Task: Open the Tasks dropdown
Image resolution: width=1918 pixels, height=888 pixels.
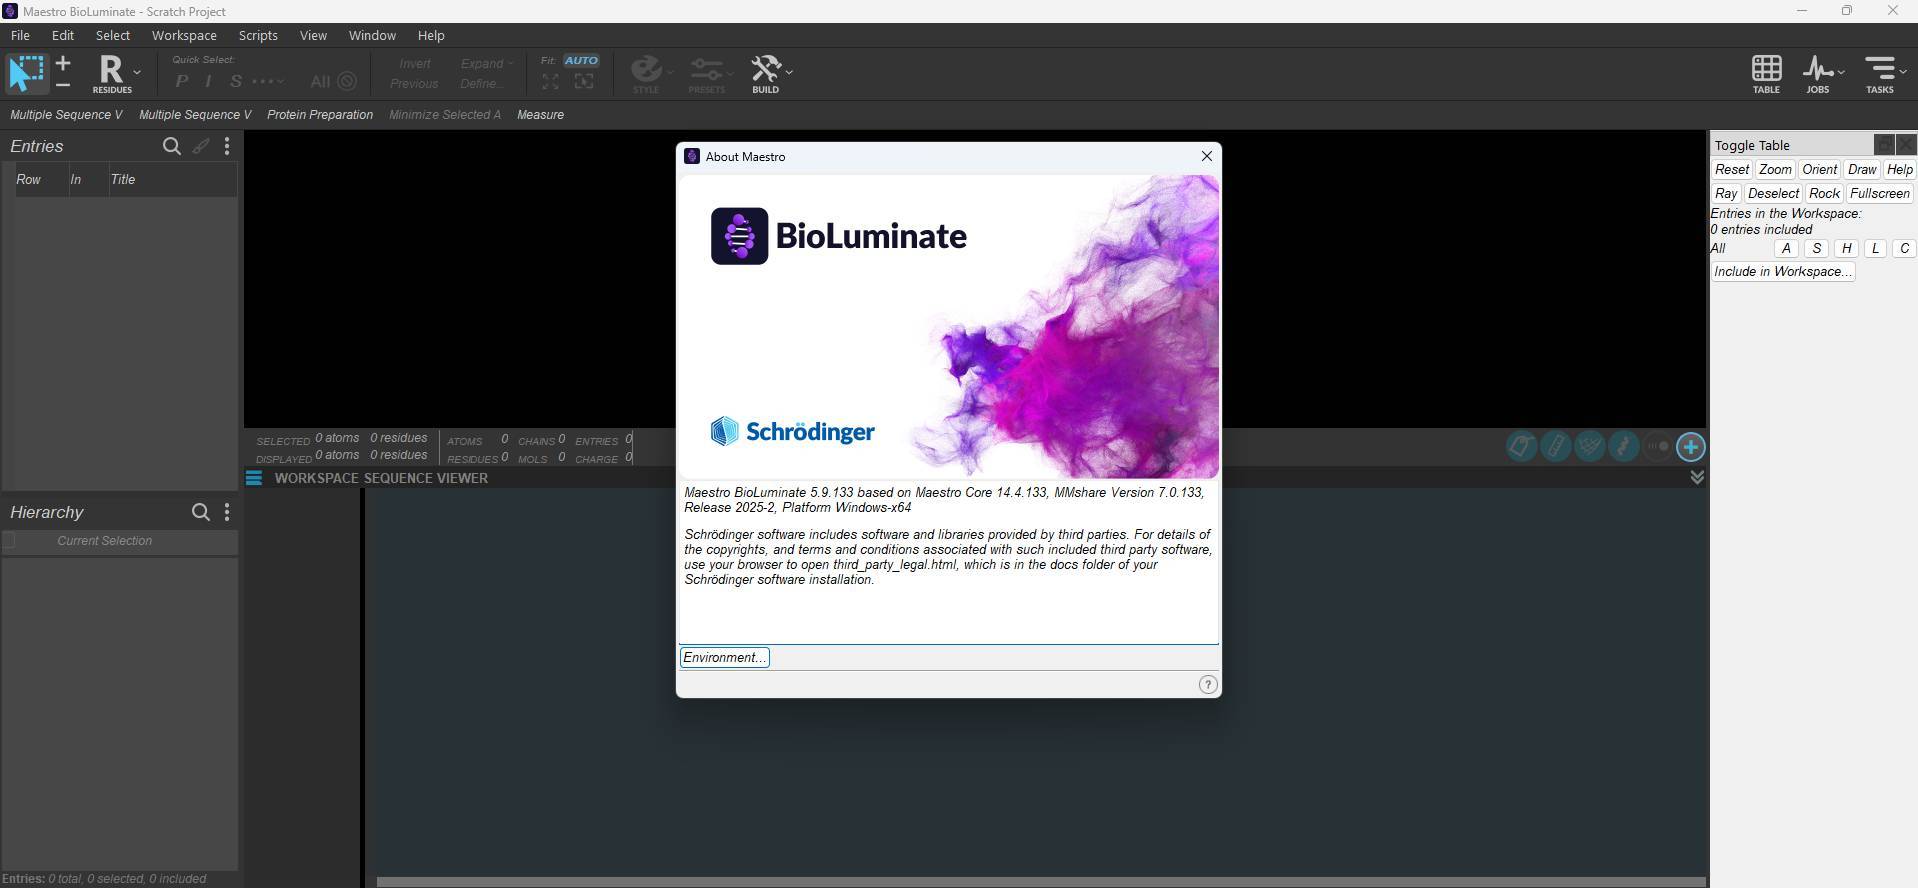Action: pos(1883,73)
